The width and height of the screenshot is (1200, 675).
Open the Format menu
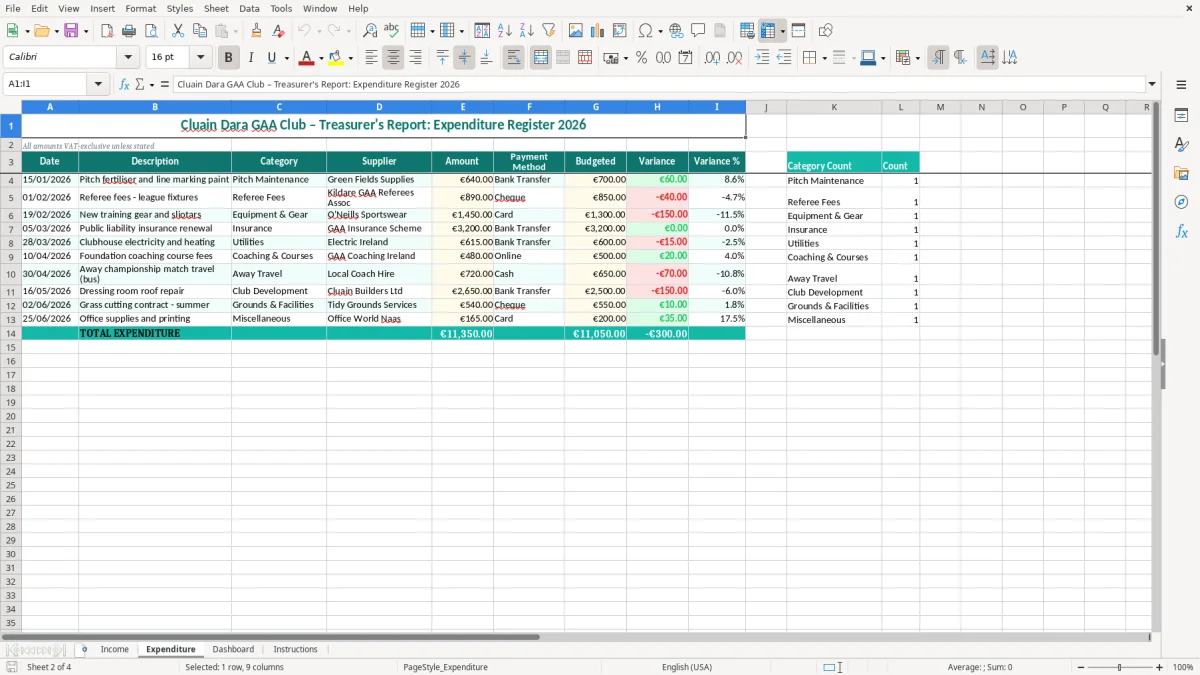coord(140,8)
